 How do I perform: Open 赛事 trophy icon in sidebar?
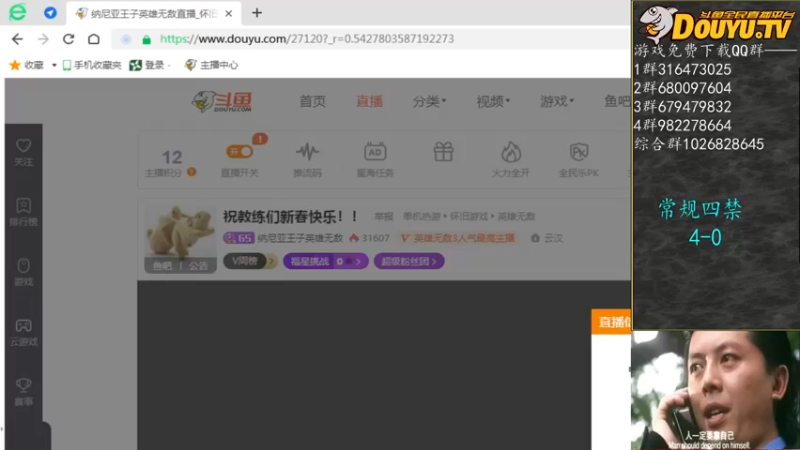pos(23,392)
